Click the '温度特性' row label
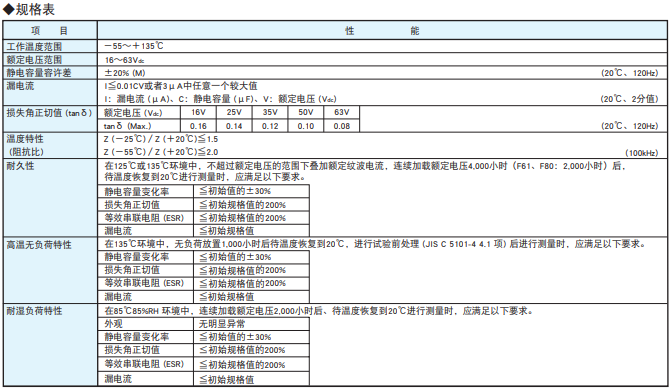The image size is (670, 392). point(25,139)
